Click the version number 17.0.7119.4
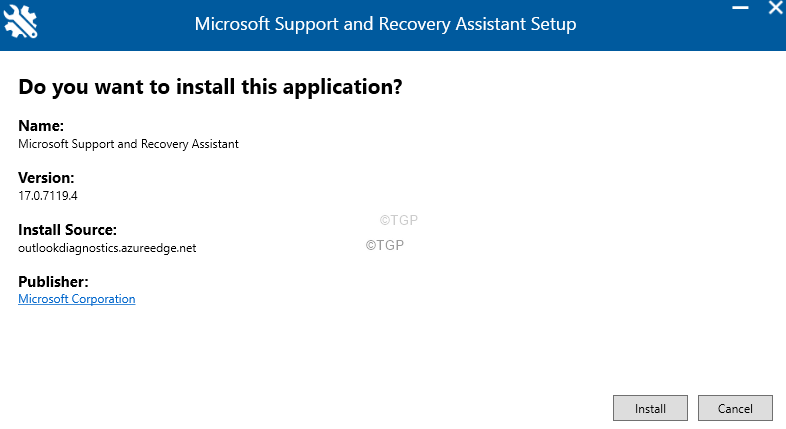Screen dimensions: 786x429 pos(48,195)
